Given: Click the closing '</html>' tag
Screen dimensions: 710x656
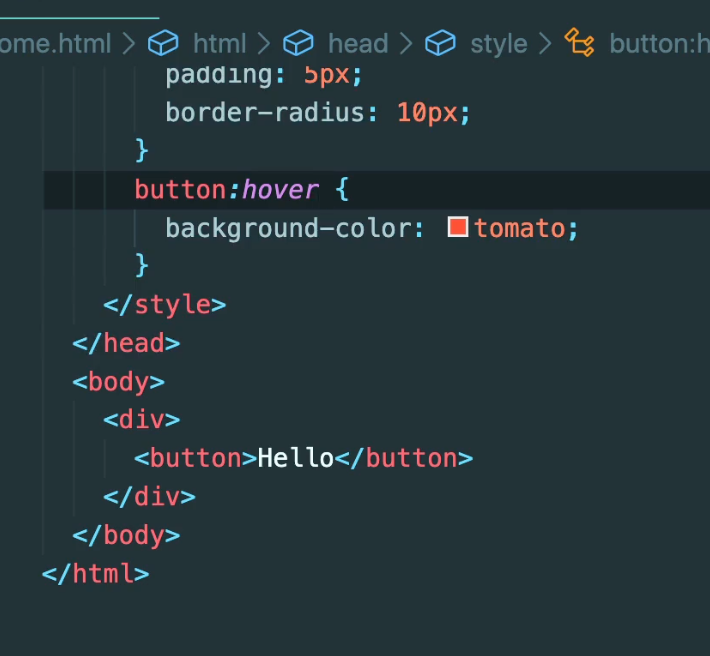Looking at the screenshot, I should 96,574.
